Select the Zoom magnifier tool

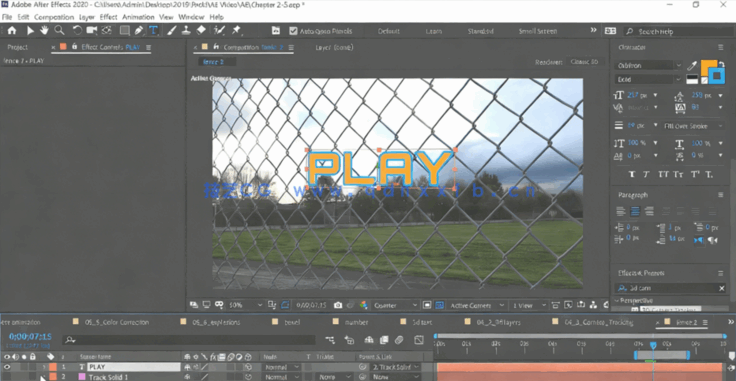(59, 30)
